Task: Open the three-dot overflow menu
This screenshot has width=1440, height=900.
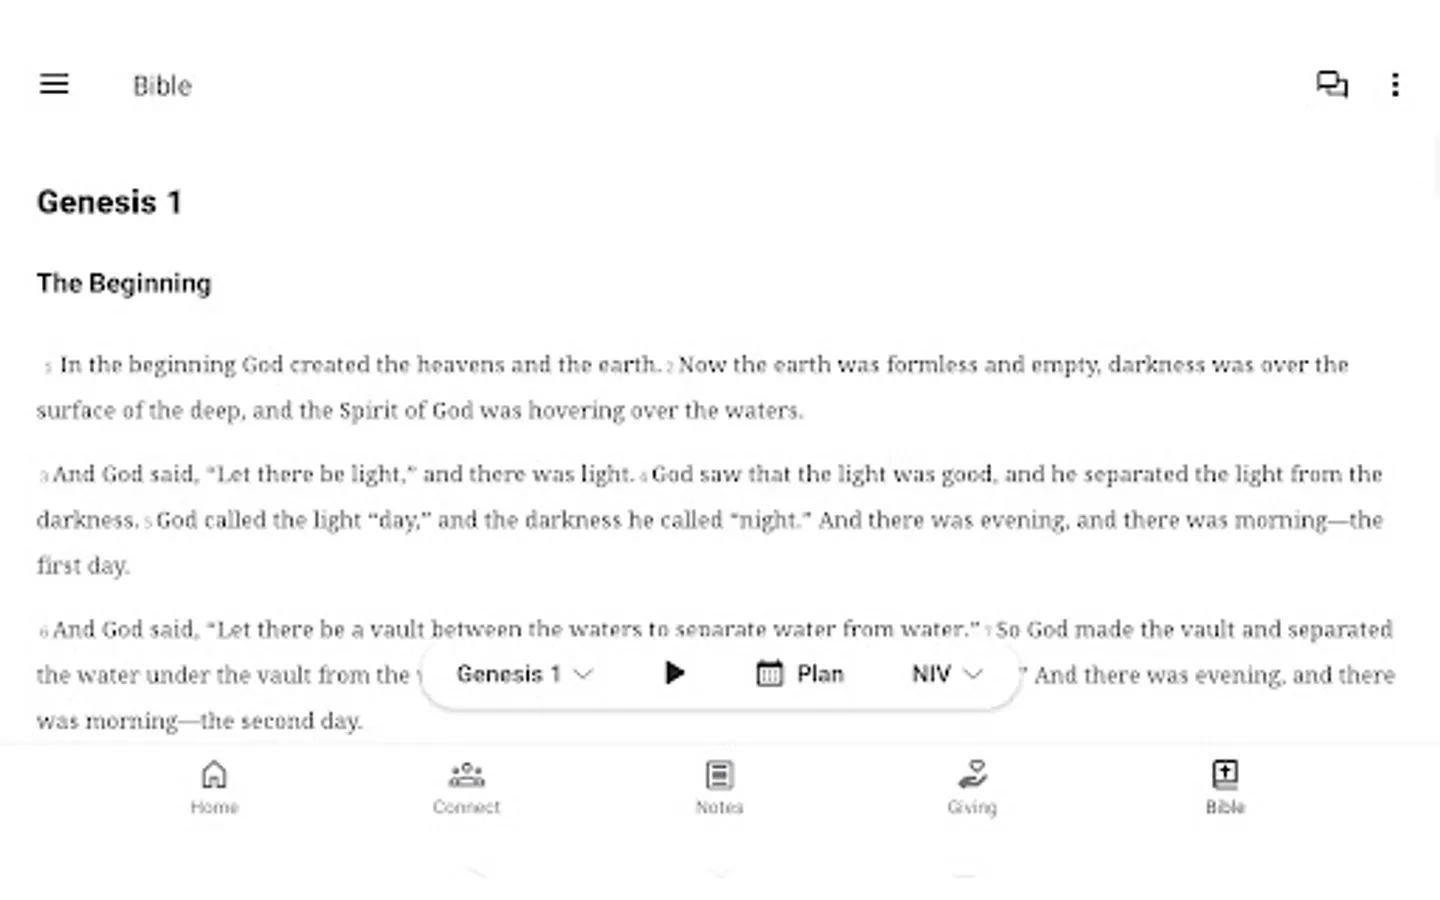Action: click(1395, 85)
